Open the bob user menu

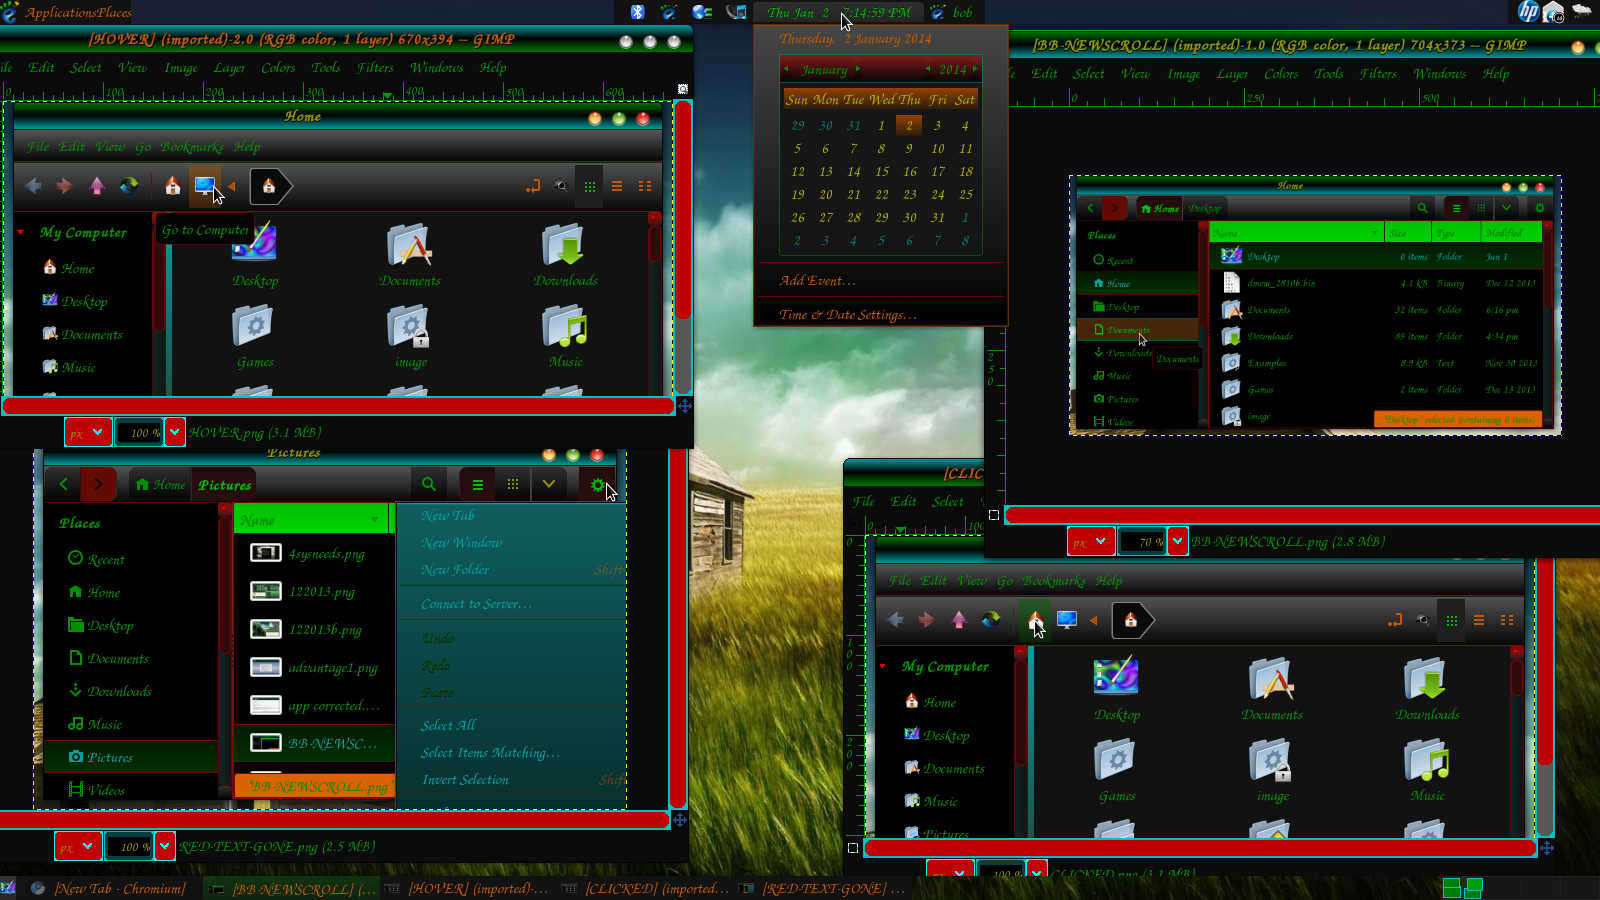[x=952, y=12]
